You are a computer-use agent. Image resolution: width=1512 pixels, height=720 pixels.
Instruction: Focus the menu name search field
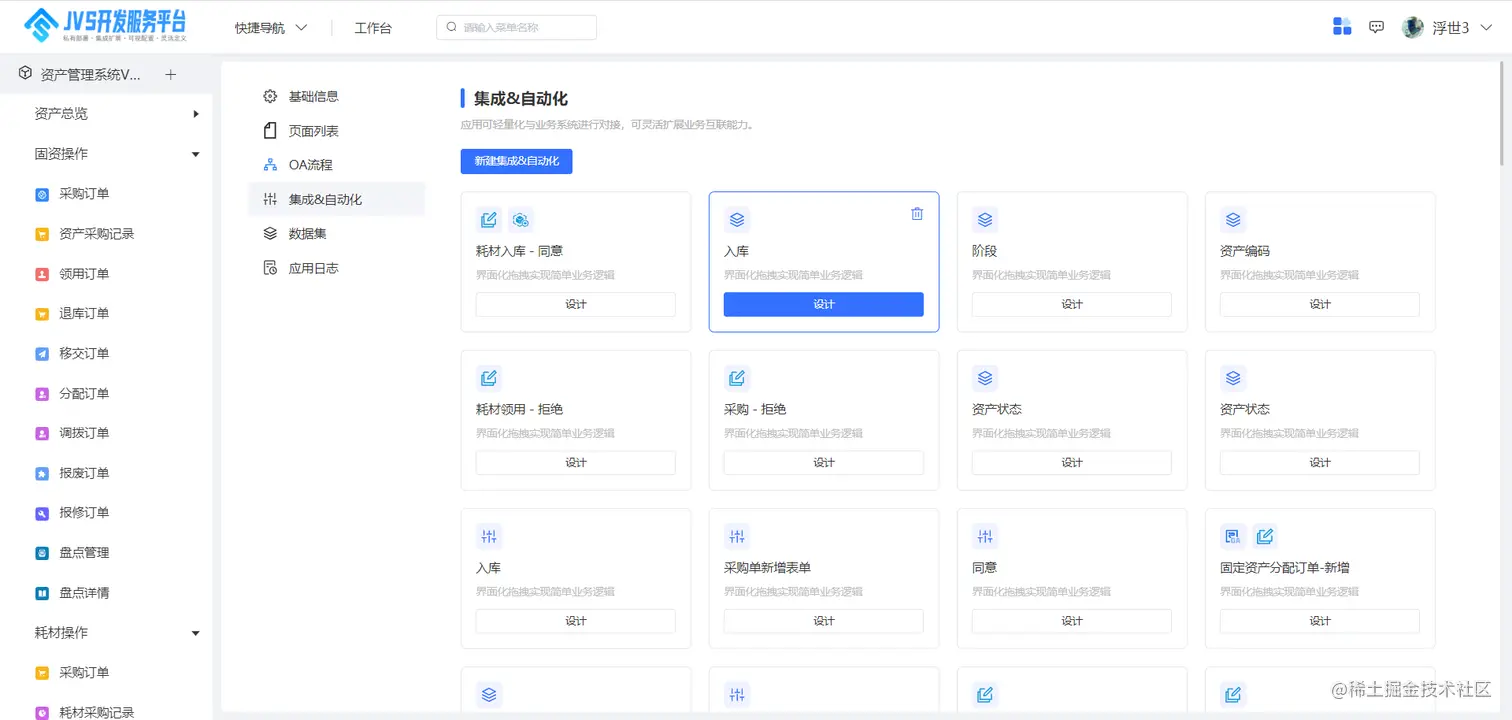[x=516, y=28]
